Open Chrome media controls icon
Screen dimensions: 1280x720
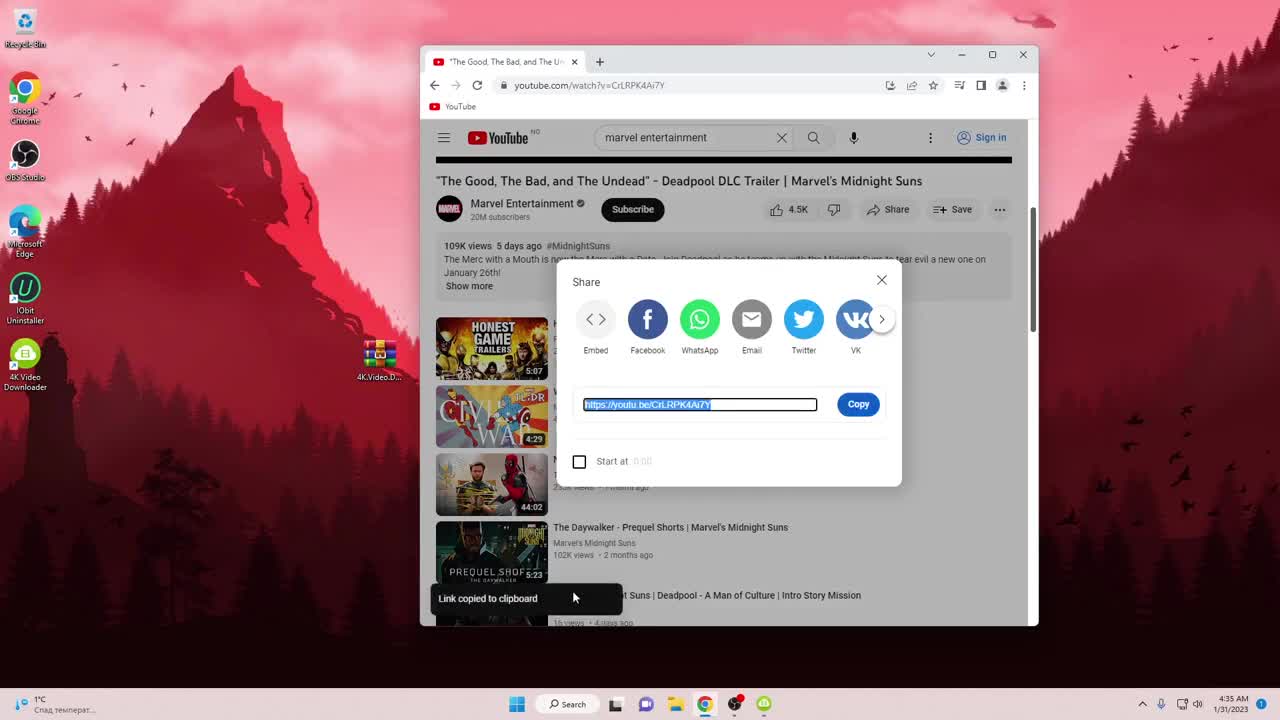click(960, 85)
